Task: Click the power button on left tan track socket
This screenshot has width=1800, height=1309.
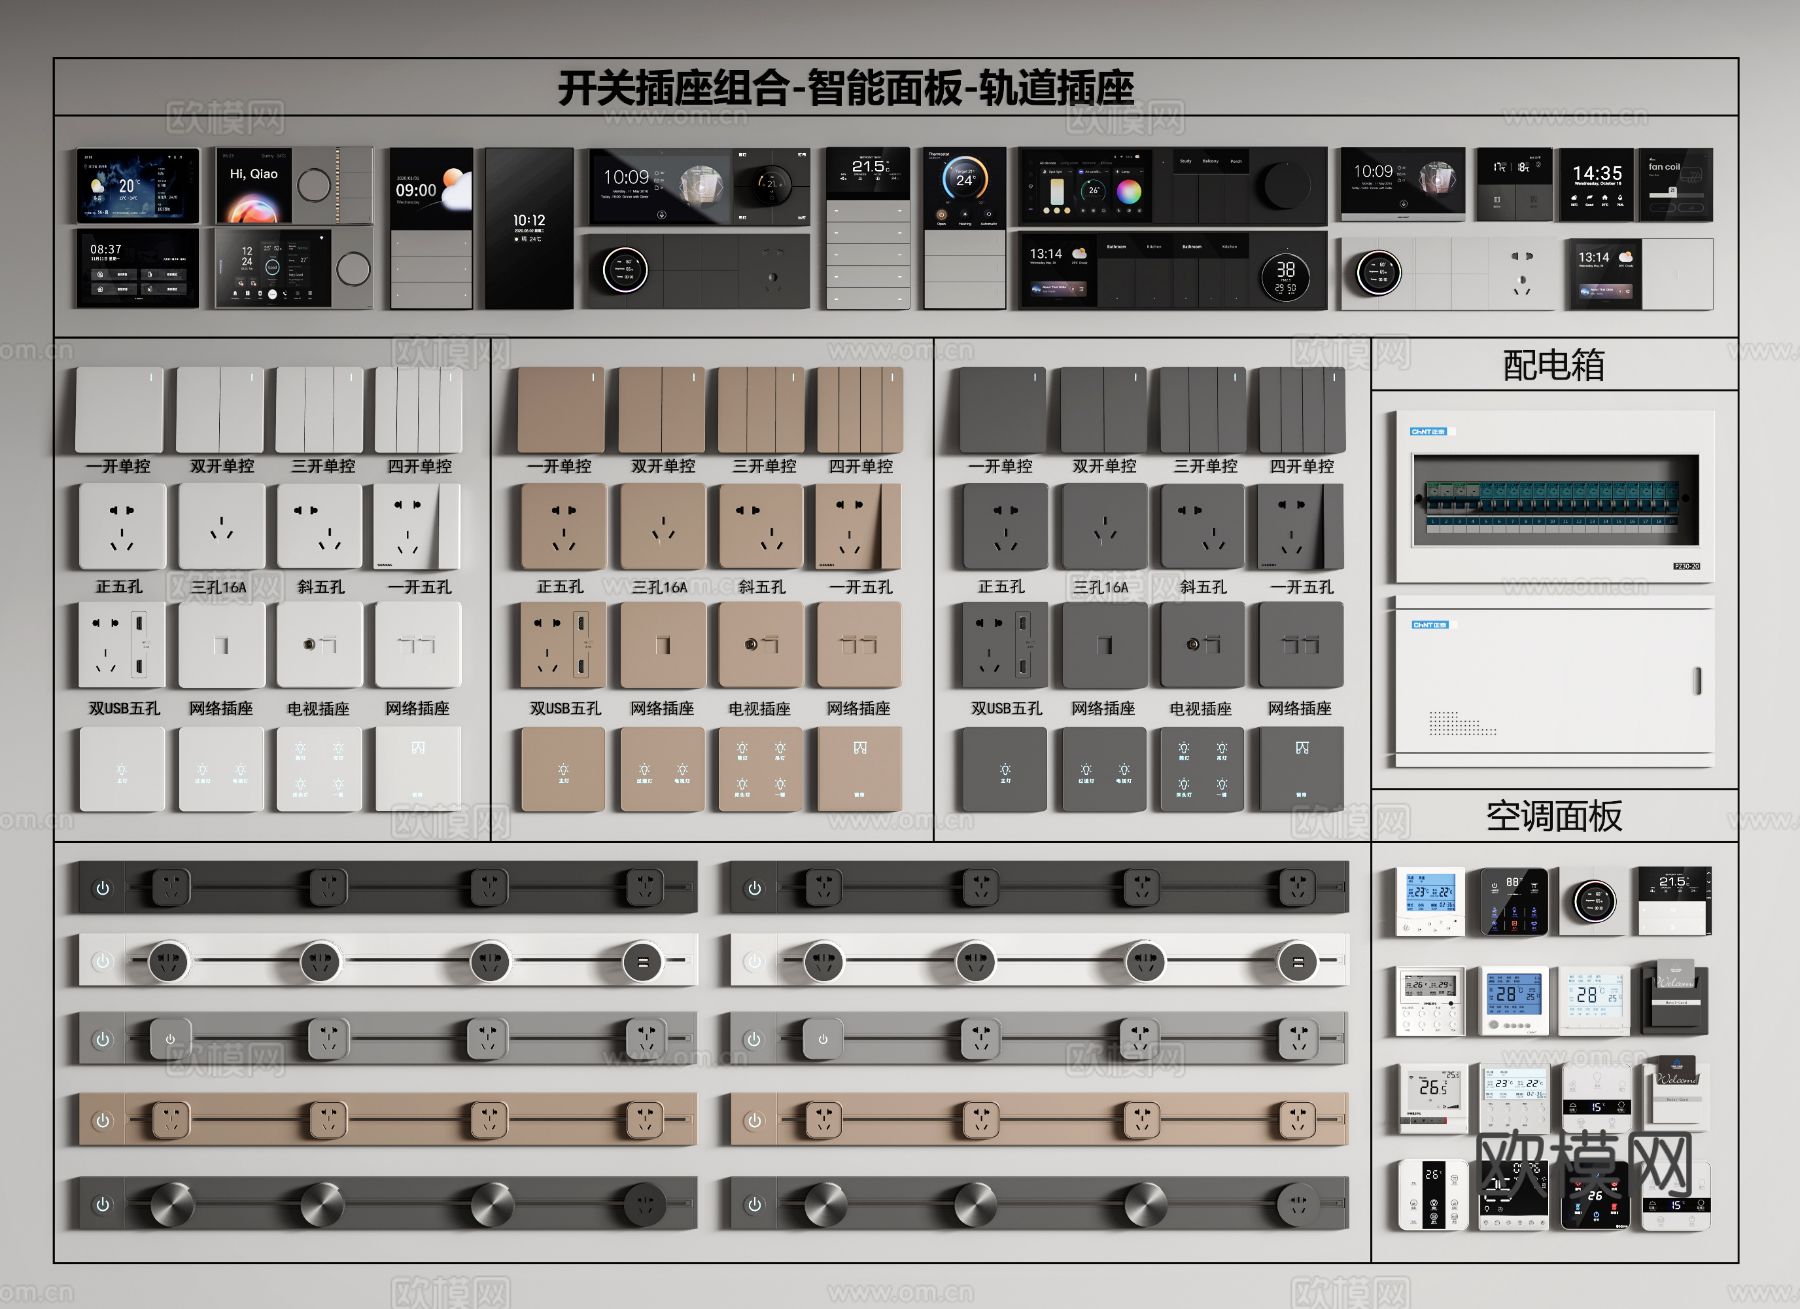Action: pos(102,1120)
